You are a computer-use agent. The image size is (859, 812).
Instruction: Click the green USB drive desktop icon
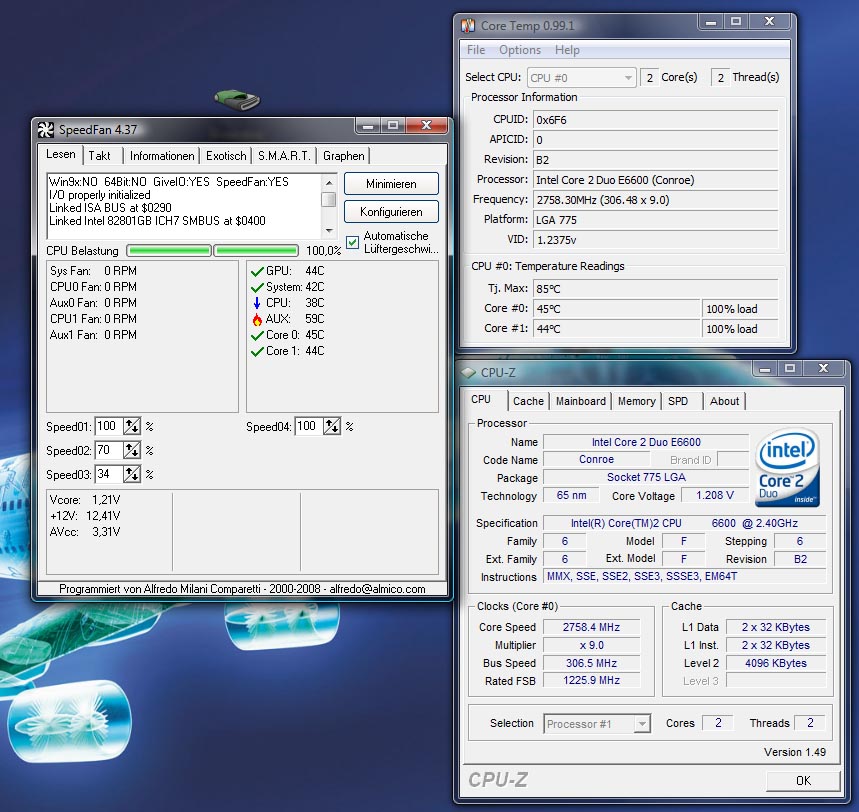237,99
